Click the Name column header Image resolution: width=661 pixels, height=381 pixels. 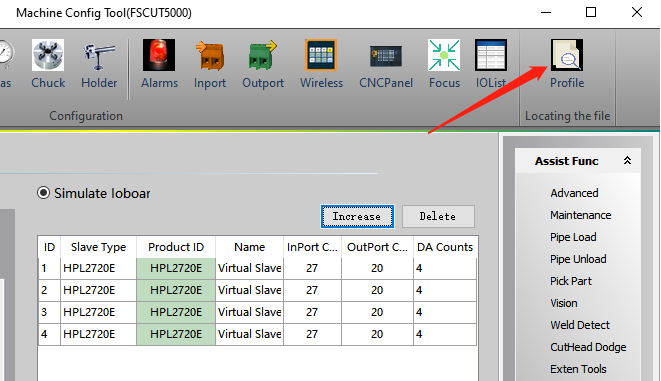[x=250, y=247]
